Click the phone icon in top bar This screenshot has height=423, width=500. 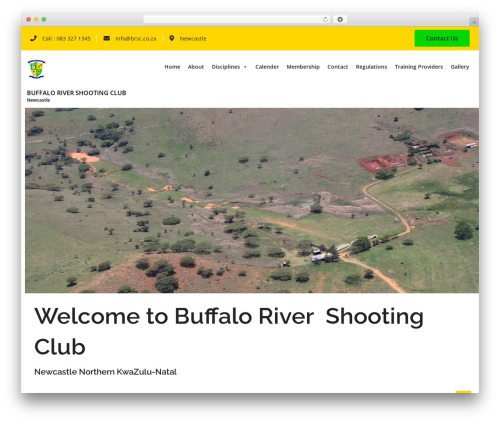click(x=33, y=38)
